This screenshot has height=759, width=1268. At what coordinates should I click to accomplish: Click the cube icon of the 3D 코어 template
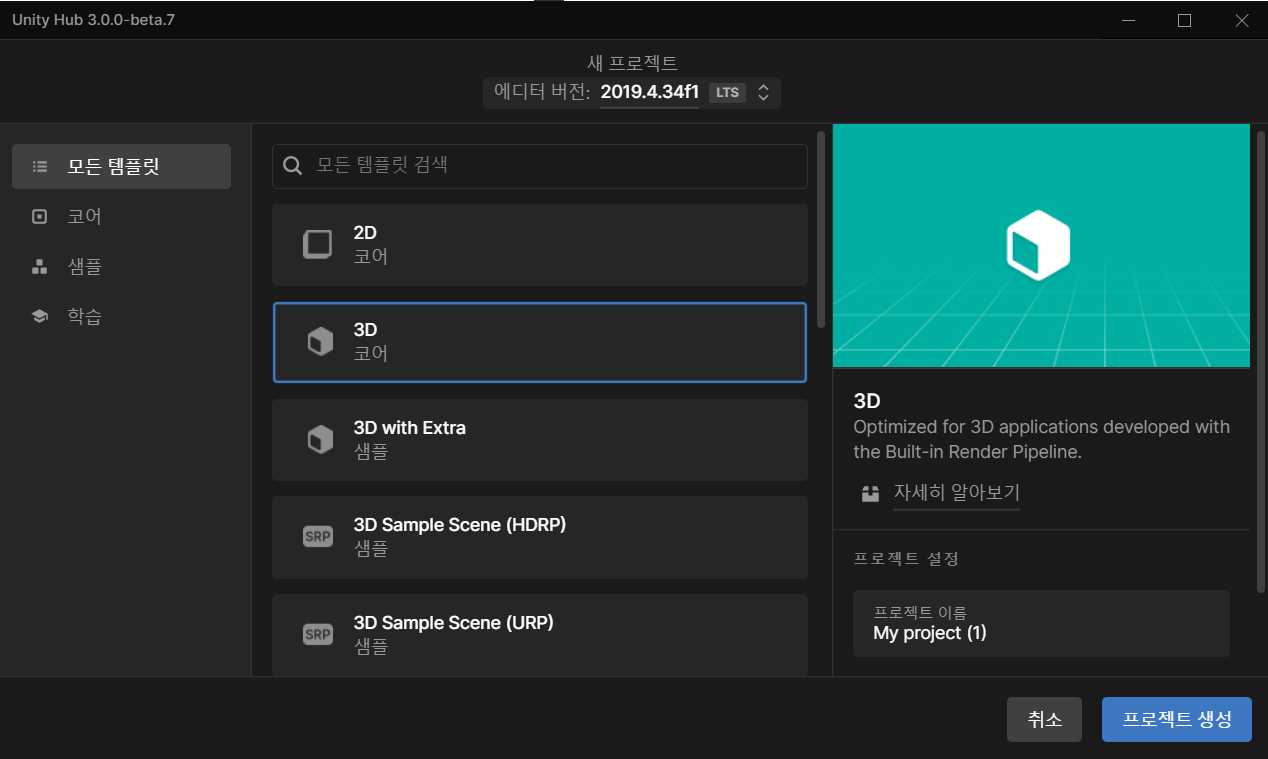pos(319,342)
